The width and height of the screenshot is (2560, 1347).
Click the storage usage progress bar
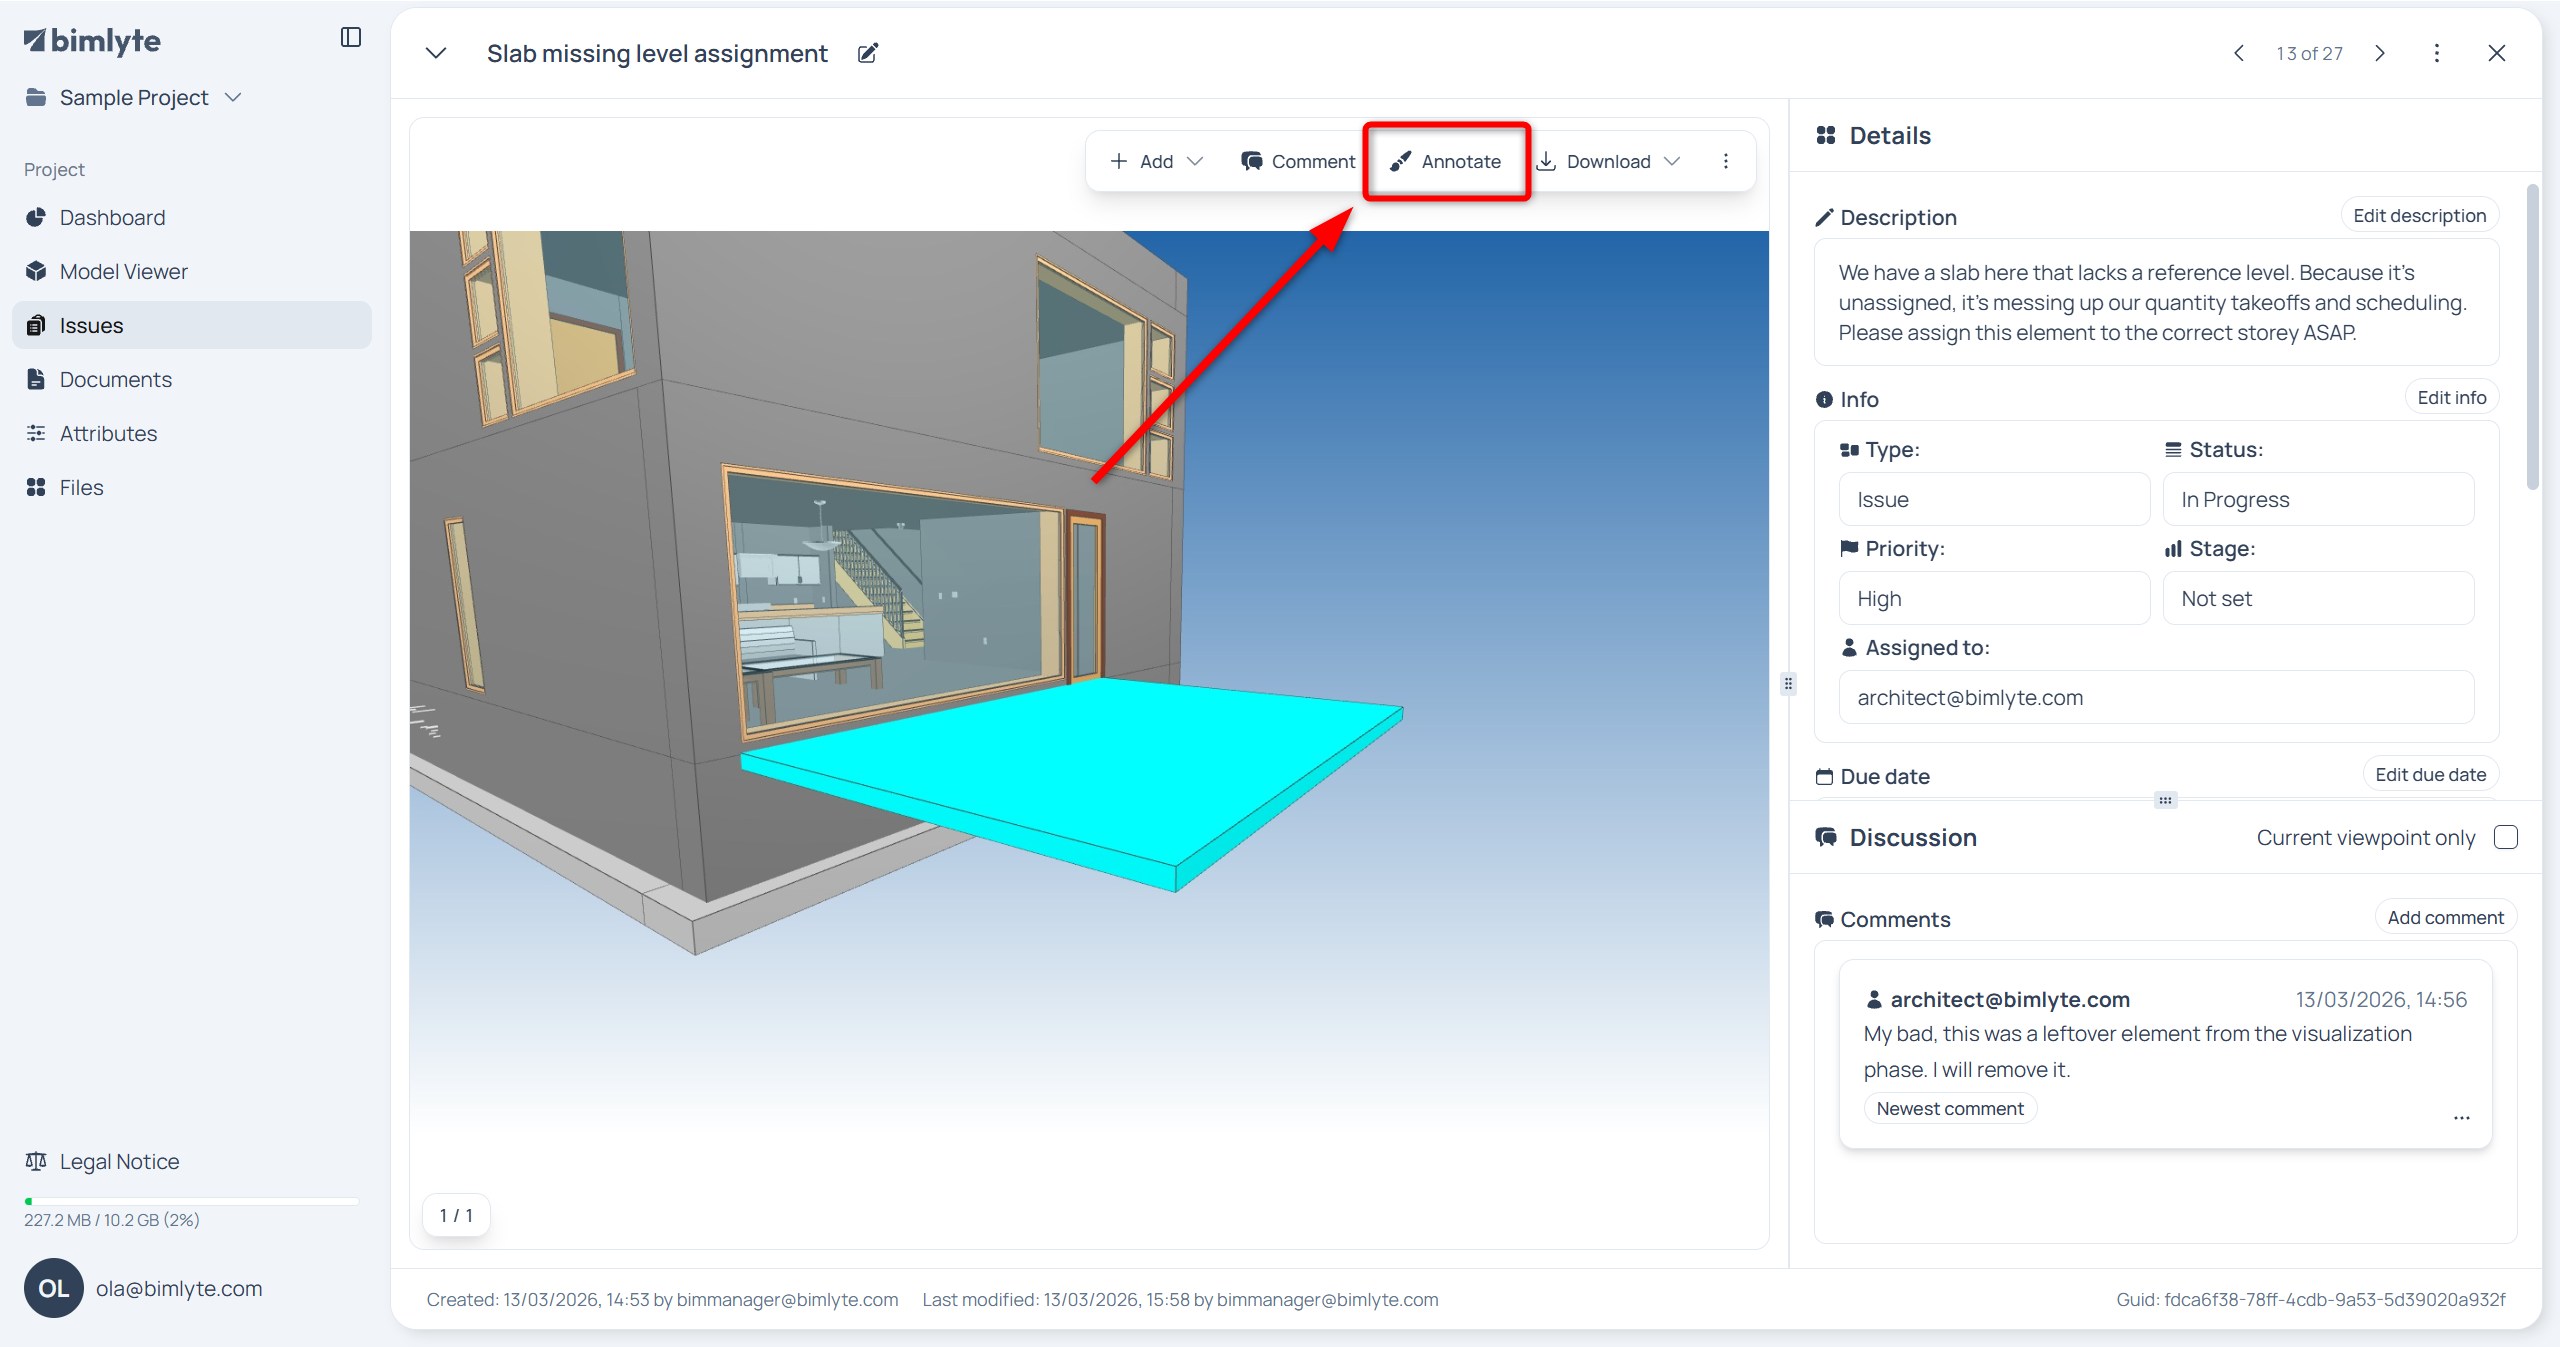(191, 1201)
